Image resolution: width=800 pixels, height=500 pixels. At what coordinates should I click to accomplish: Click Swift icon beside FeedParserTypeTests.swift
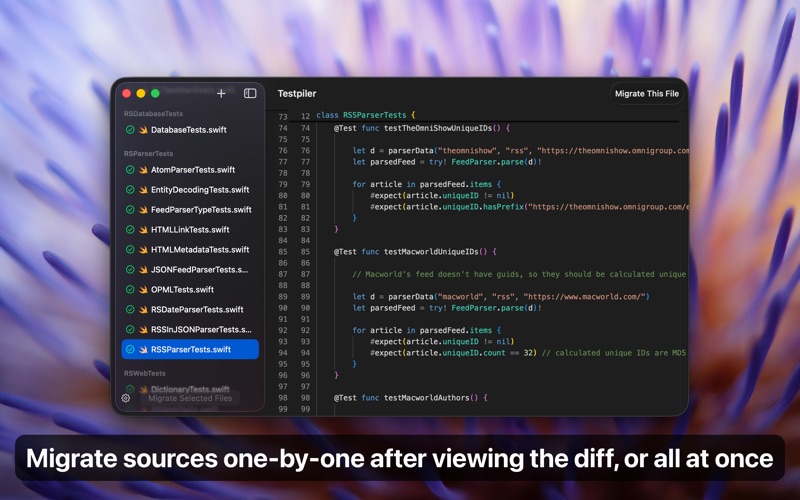coord(143,209)
